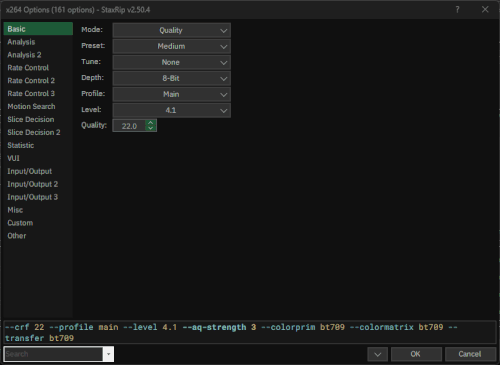Open the Tune dropdown set to None
The height and width of the screenshot is (365, 500).
point(171,62)
